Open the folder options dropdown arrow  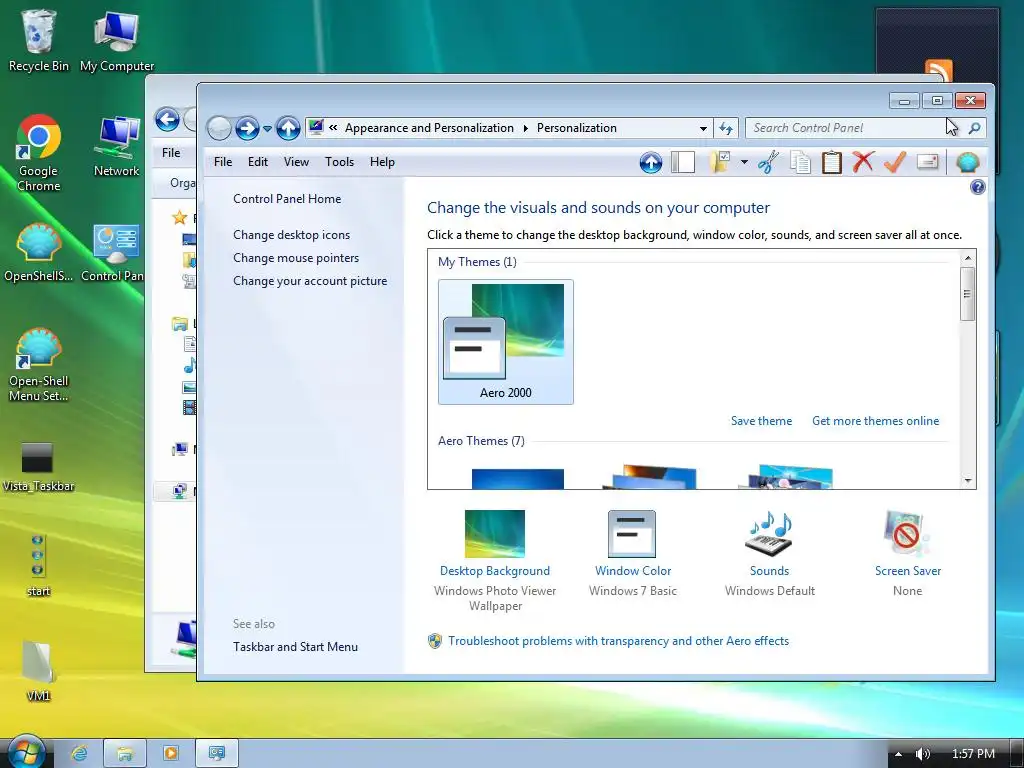coord(744,162)
